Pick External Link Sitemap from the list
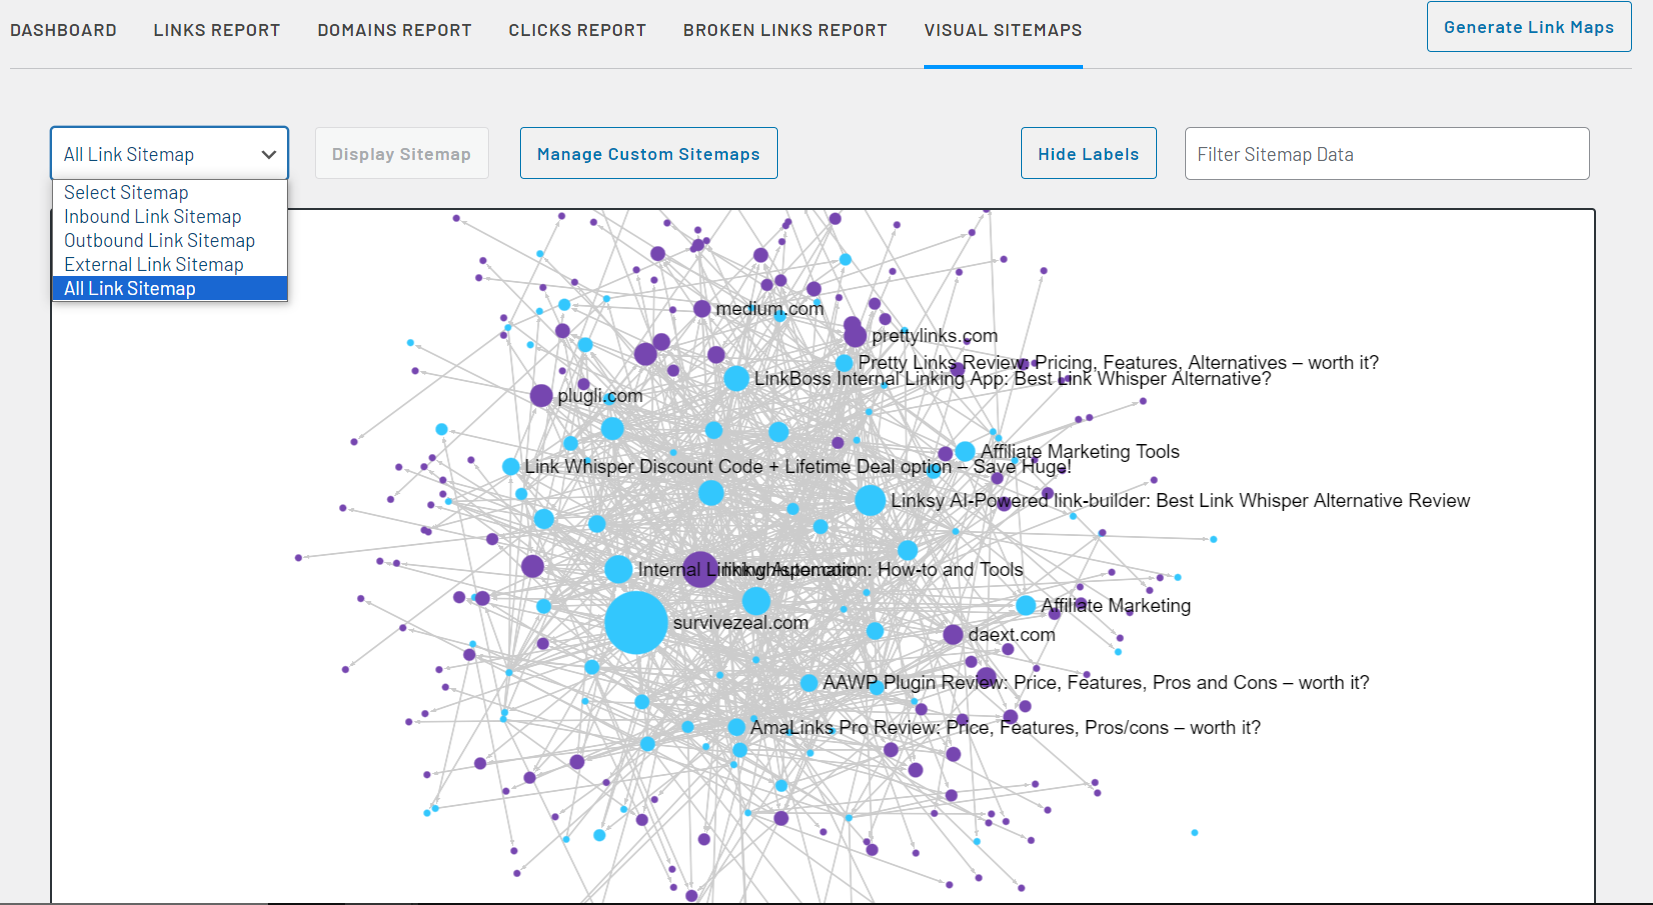The width and height of the screenshot is (1653, 905). [x=153, y=264]
